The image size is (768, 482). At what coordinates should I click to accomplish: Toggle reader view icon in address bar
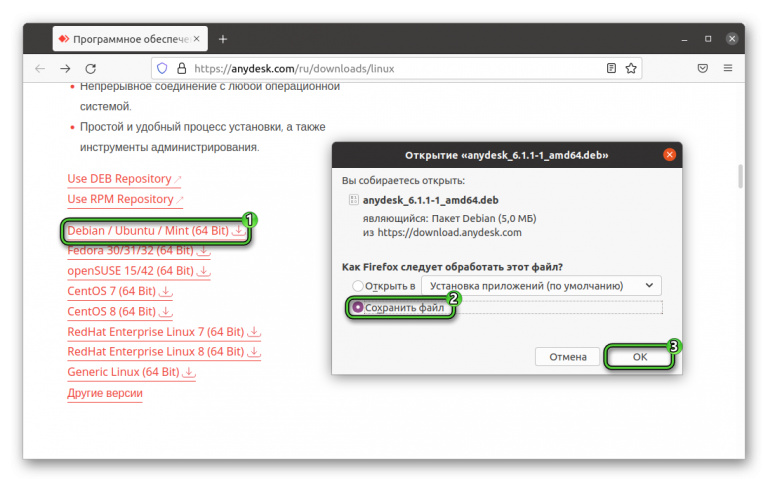pos(611,69)
